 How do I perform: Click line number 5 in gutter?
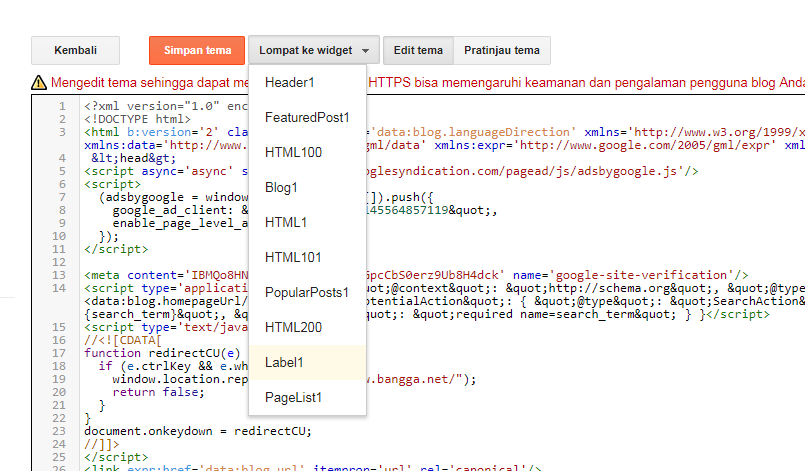pos(62,171)
